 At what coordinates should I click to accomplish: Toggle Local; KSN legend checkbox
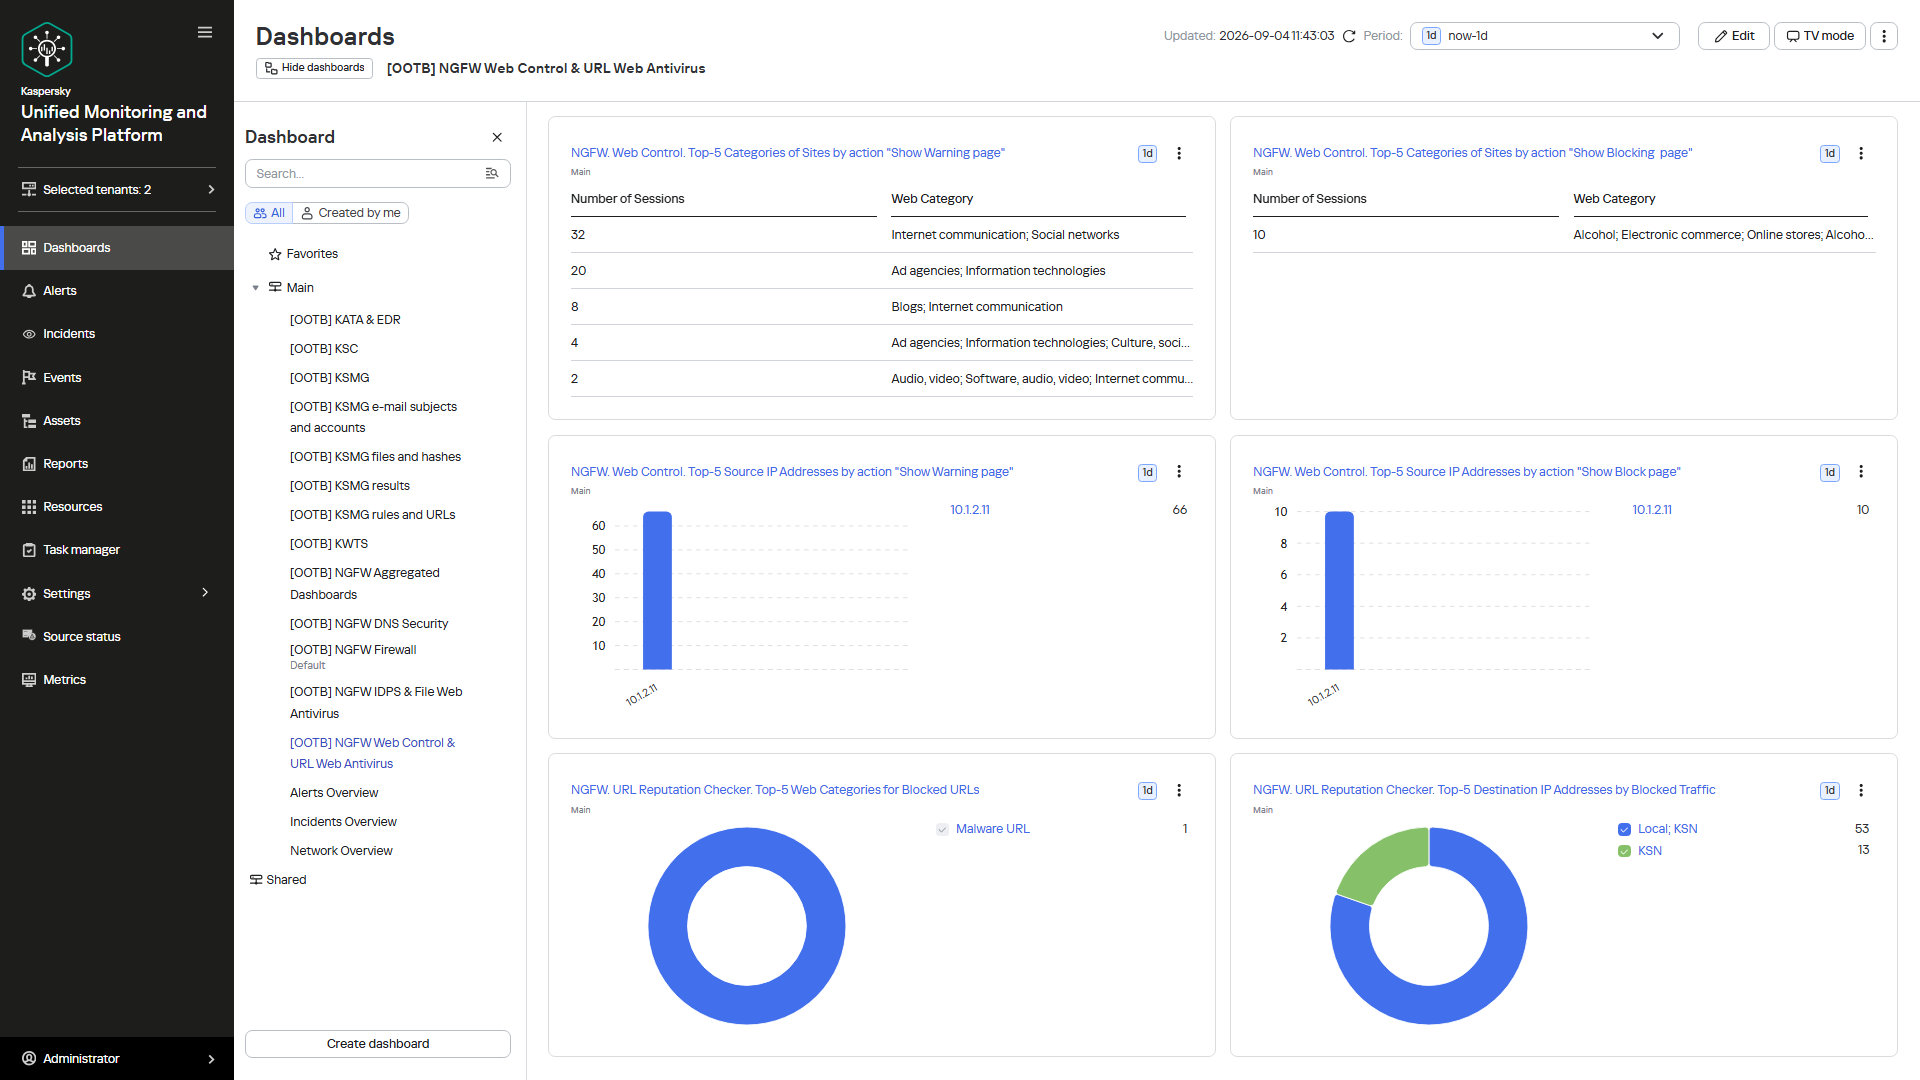pos(1624,829)
